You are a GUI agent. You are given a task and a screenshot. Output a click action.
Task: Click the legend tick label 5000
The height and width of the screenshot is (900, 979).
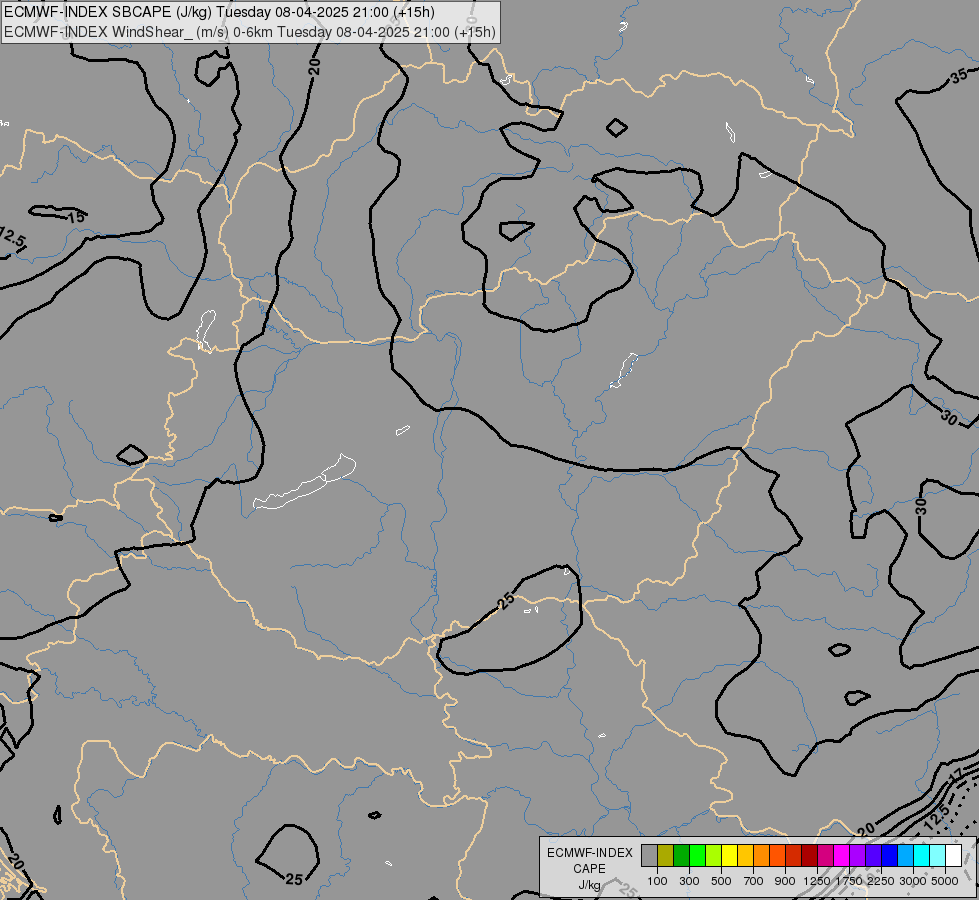[945, 881]
